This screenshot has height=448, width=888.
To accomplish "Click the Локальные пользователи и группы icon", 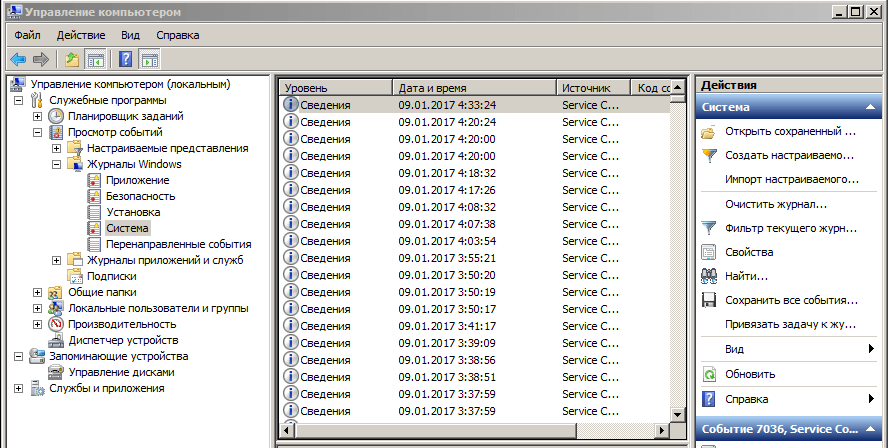I will point(56,308).
